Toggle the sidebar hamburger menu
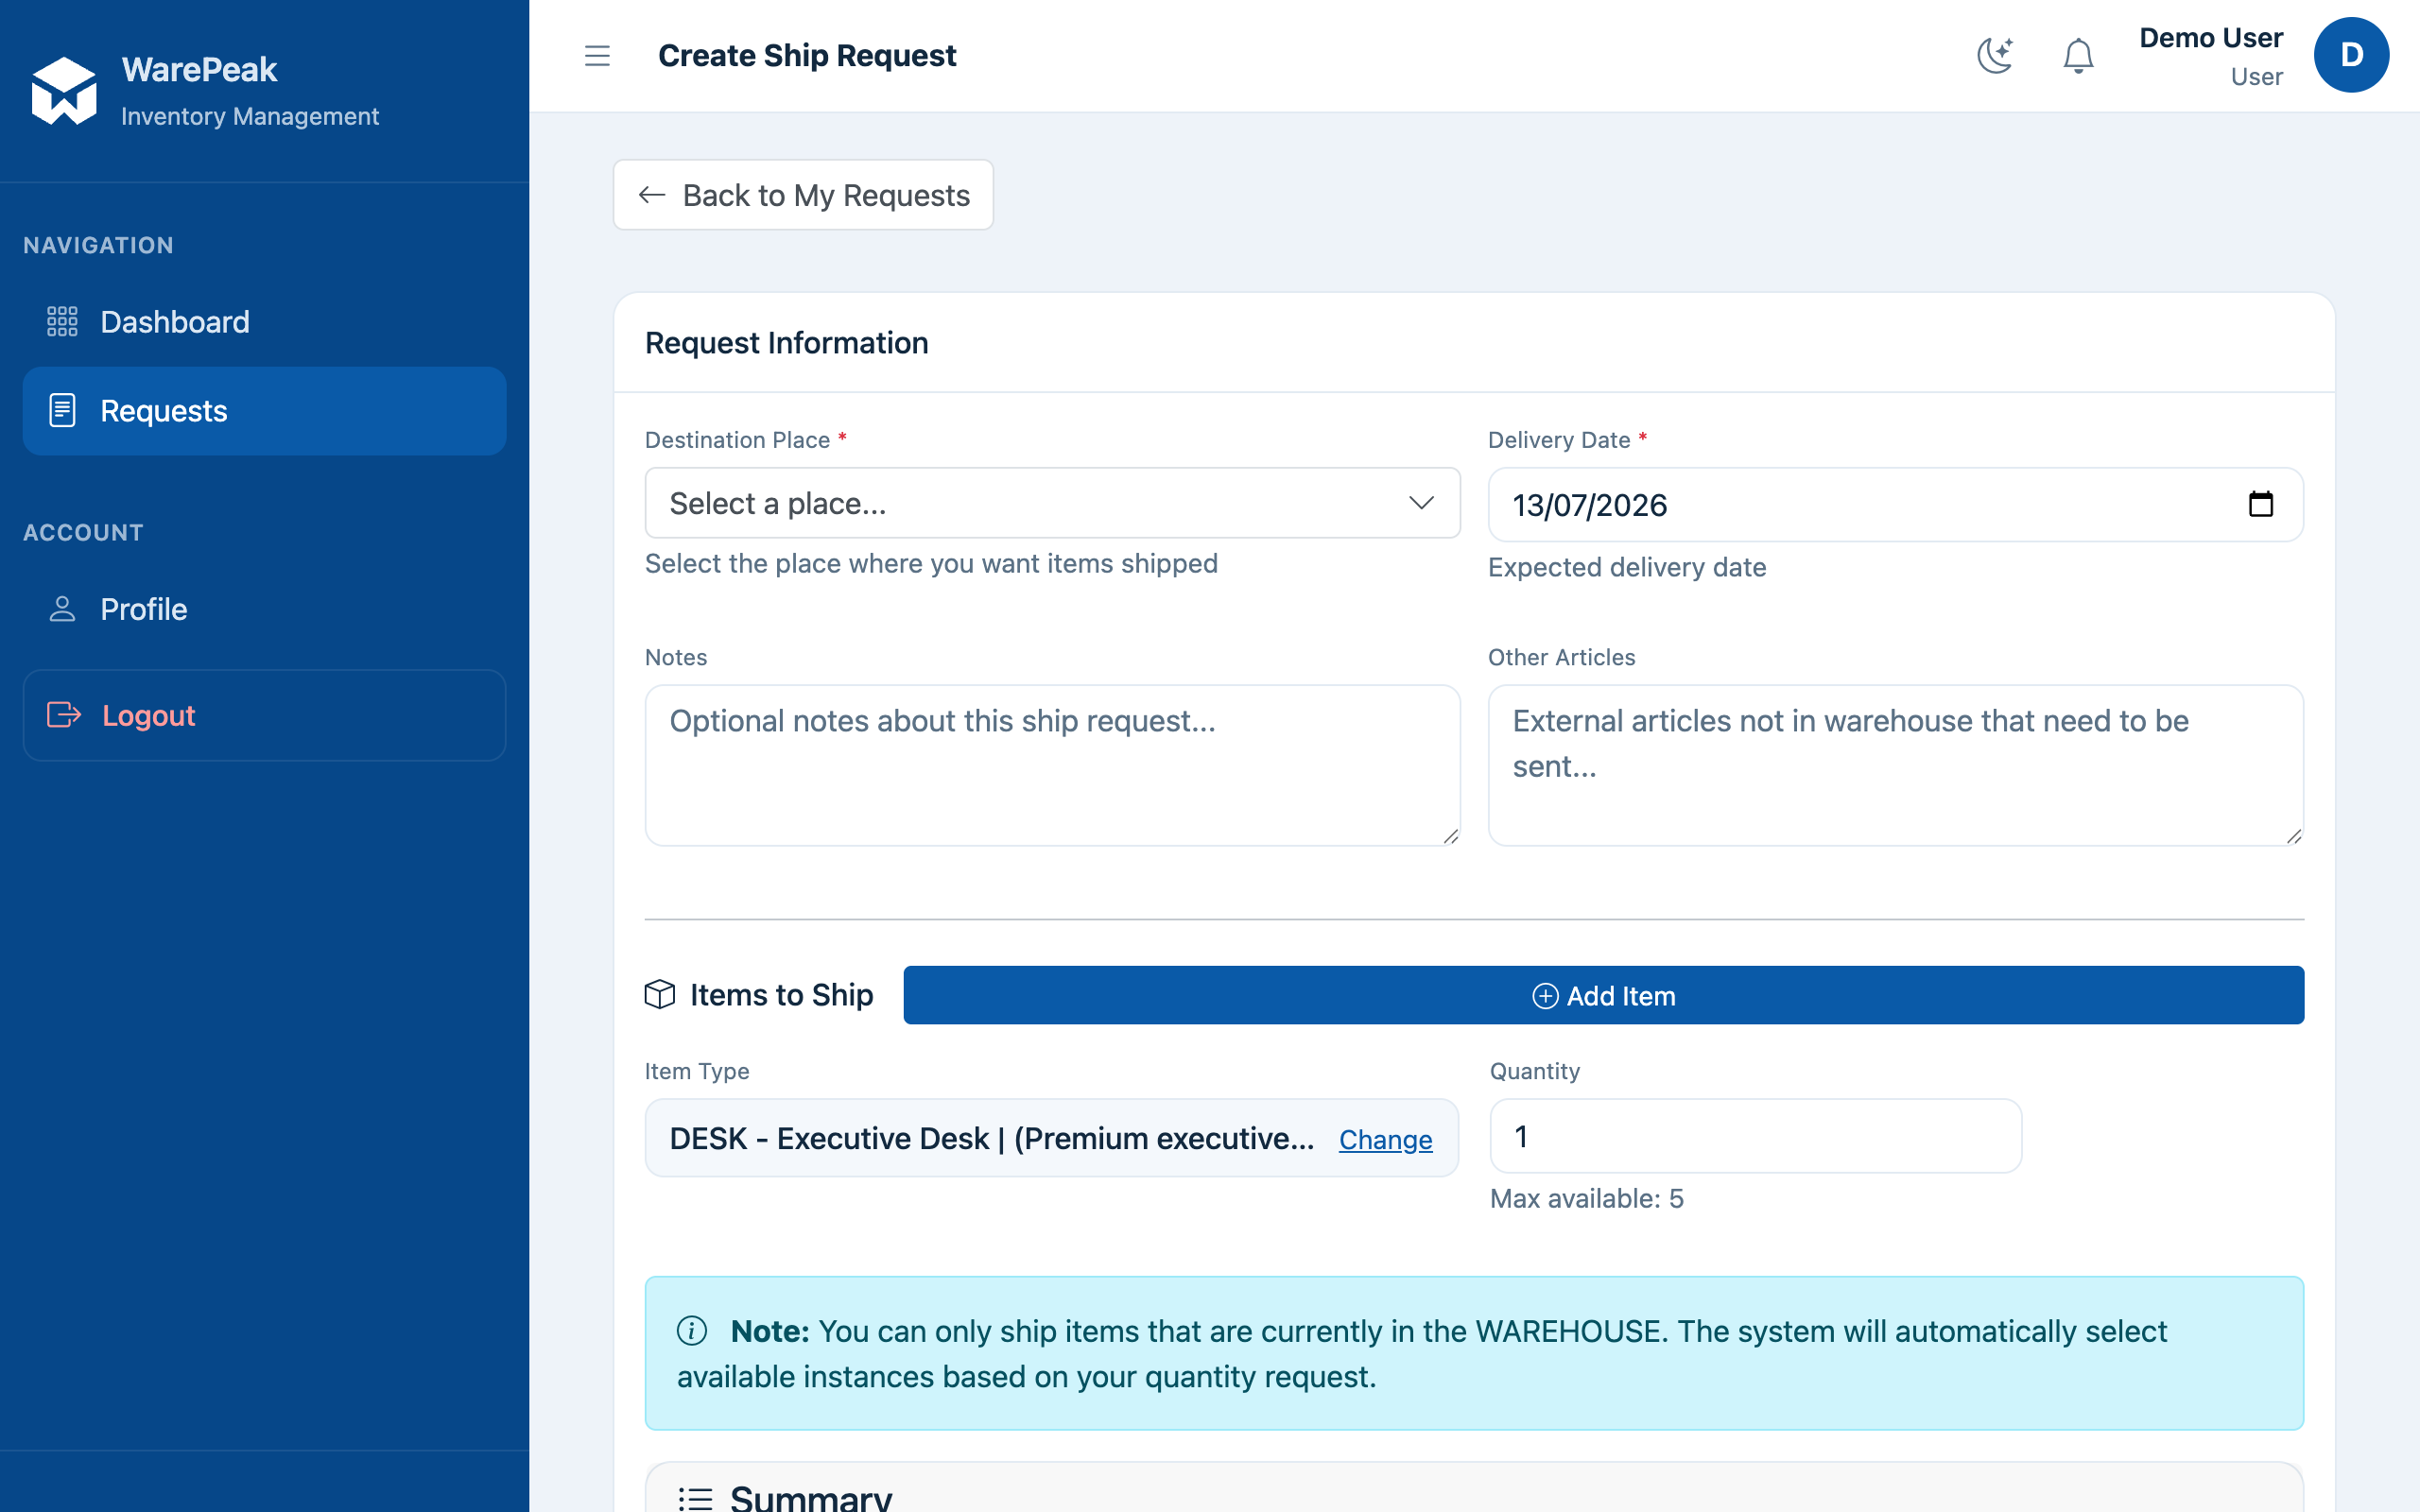The width and height of the screenshot is (2420, 1512). coord(597,56)
